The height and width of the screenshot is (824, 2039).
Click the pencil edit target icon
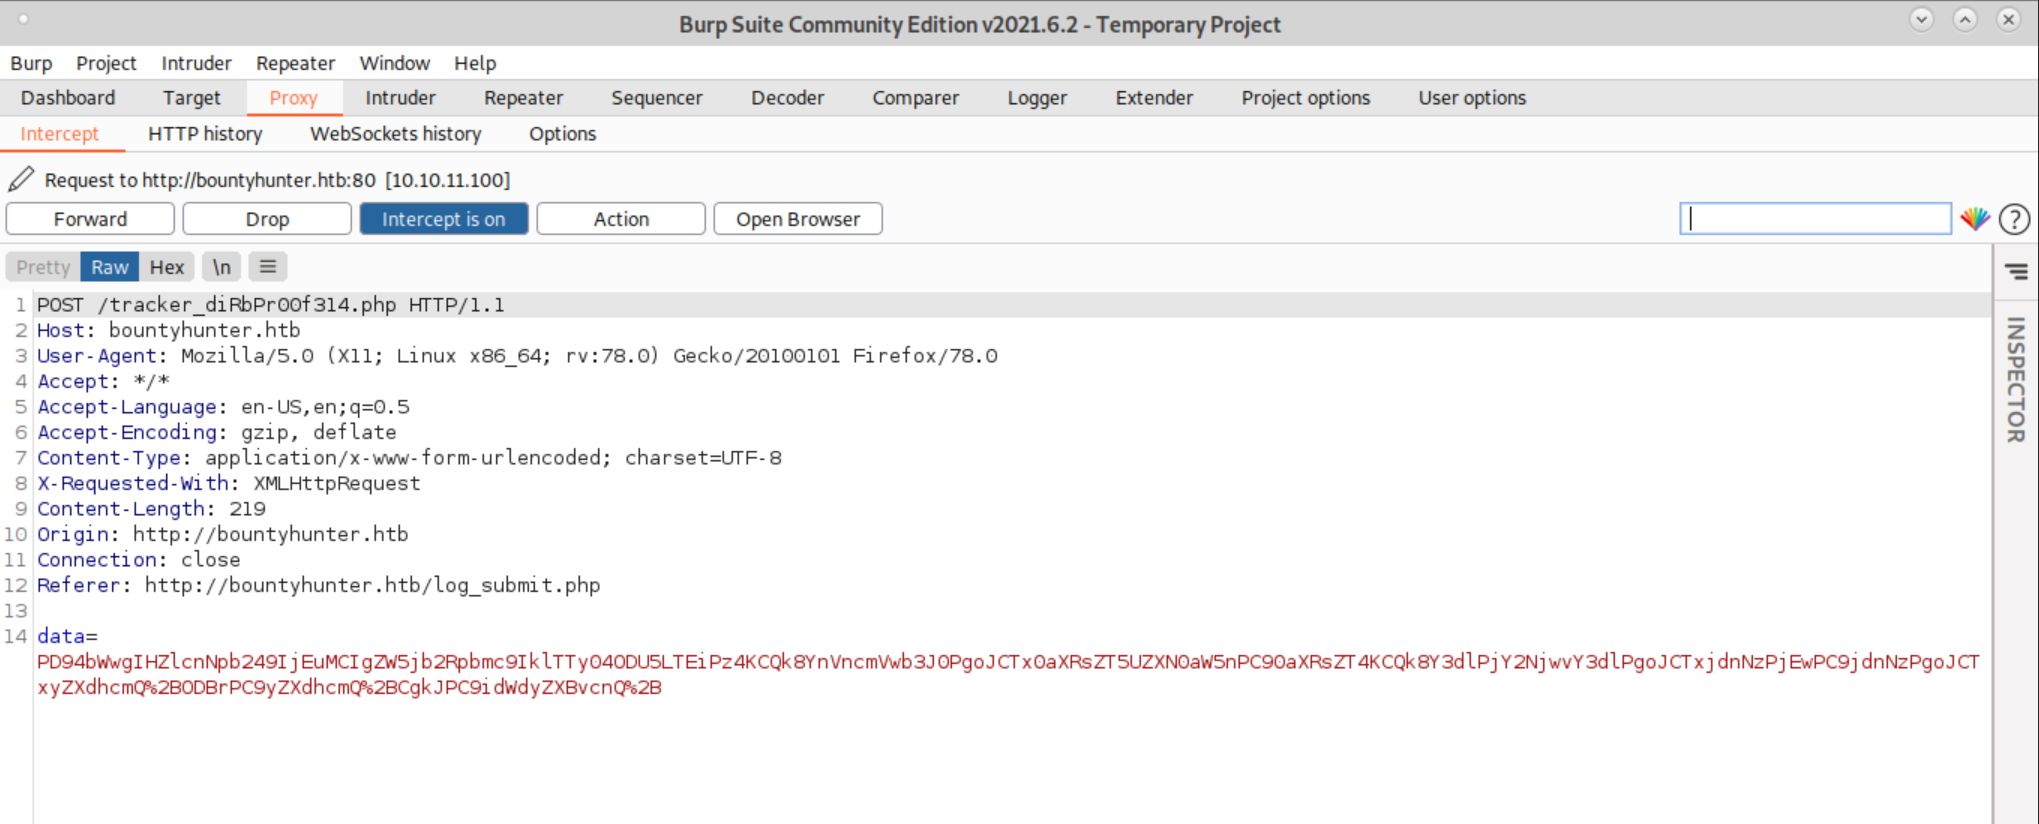tap(21, 180)
